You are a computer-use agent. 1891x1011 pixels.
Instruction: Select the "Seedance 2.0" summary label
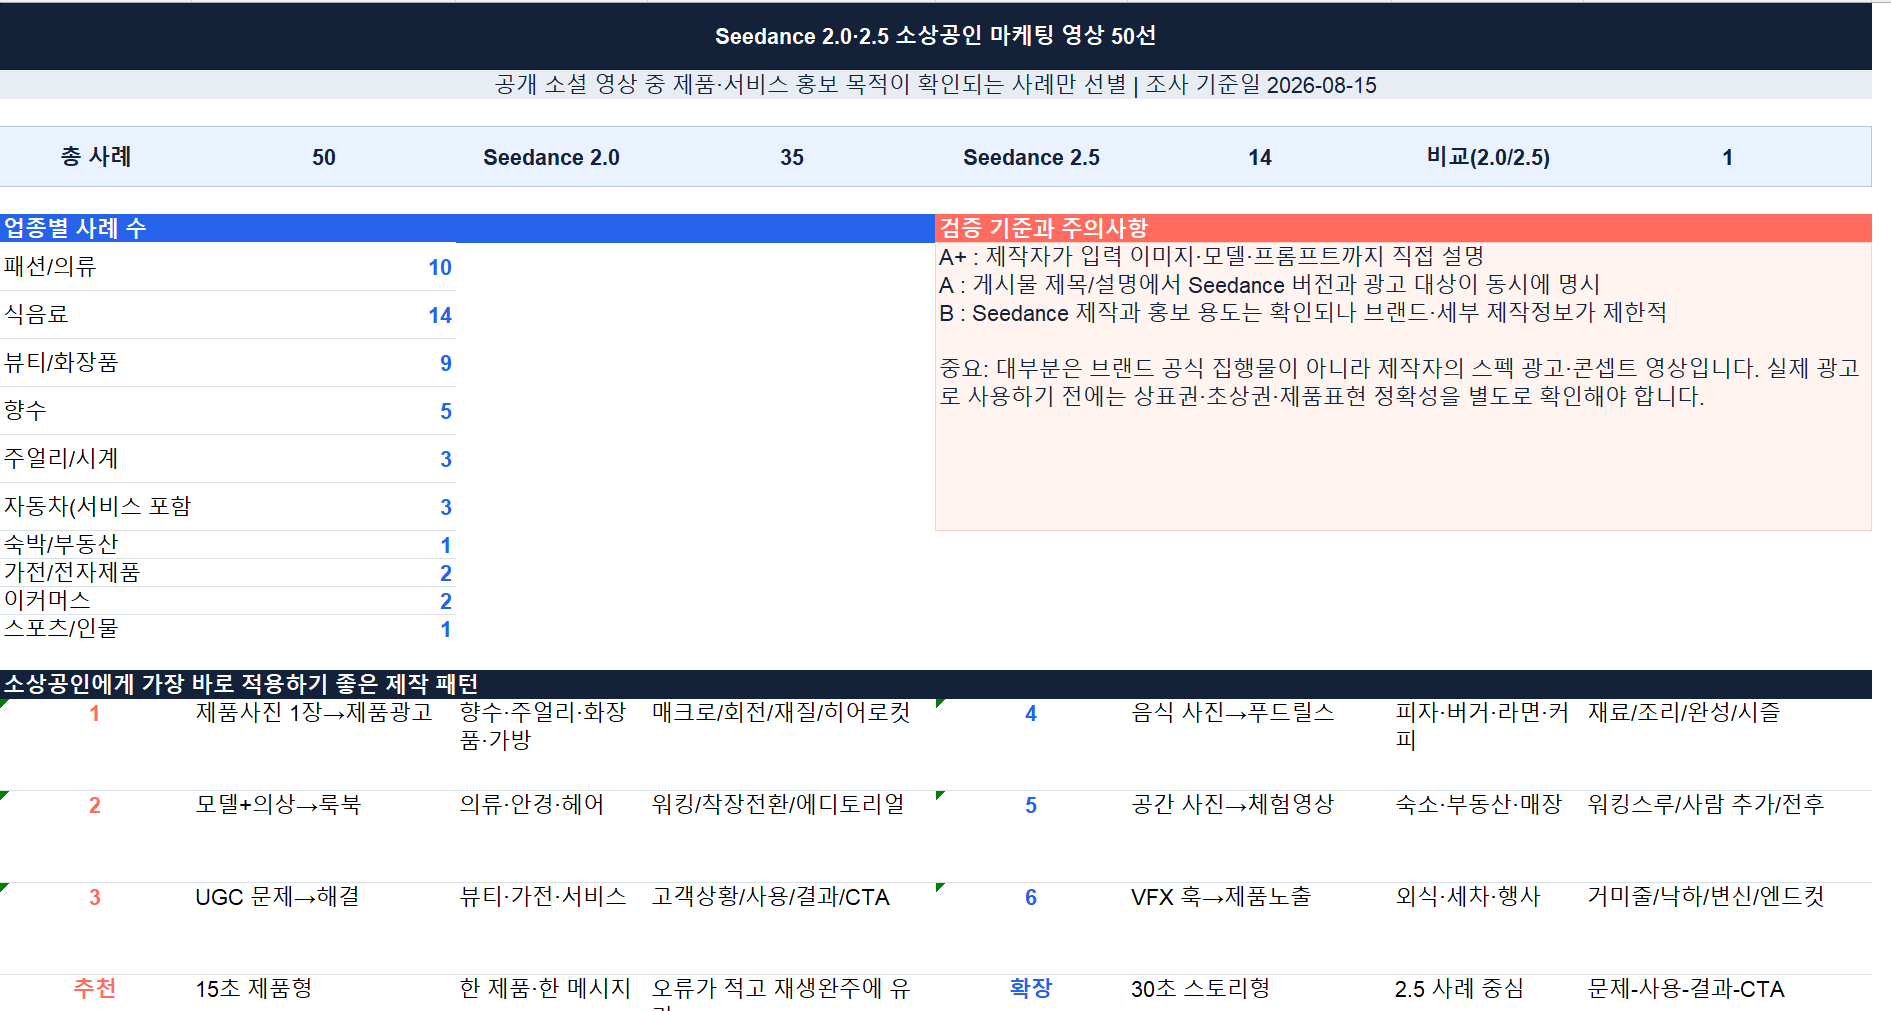point(551,157)
